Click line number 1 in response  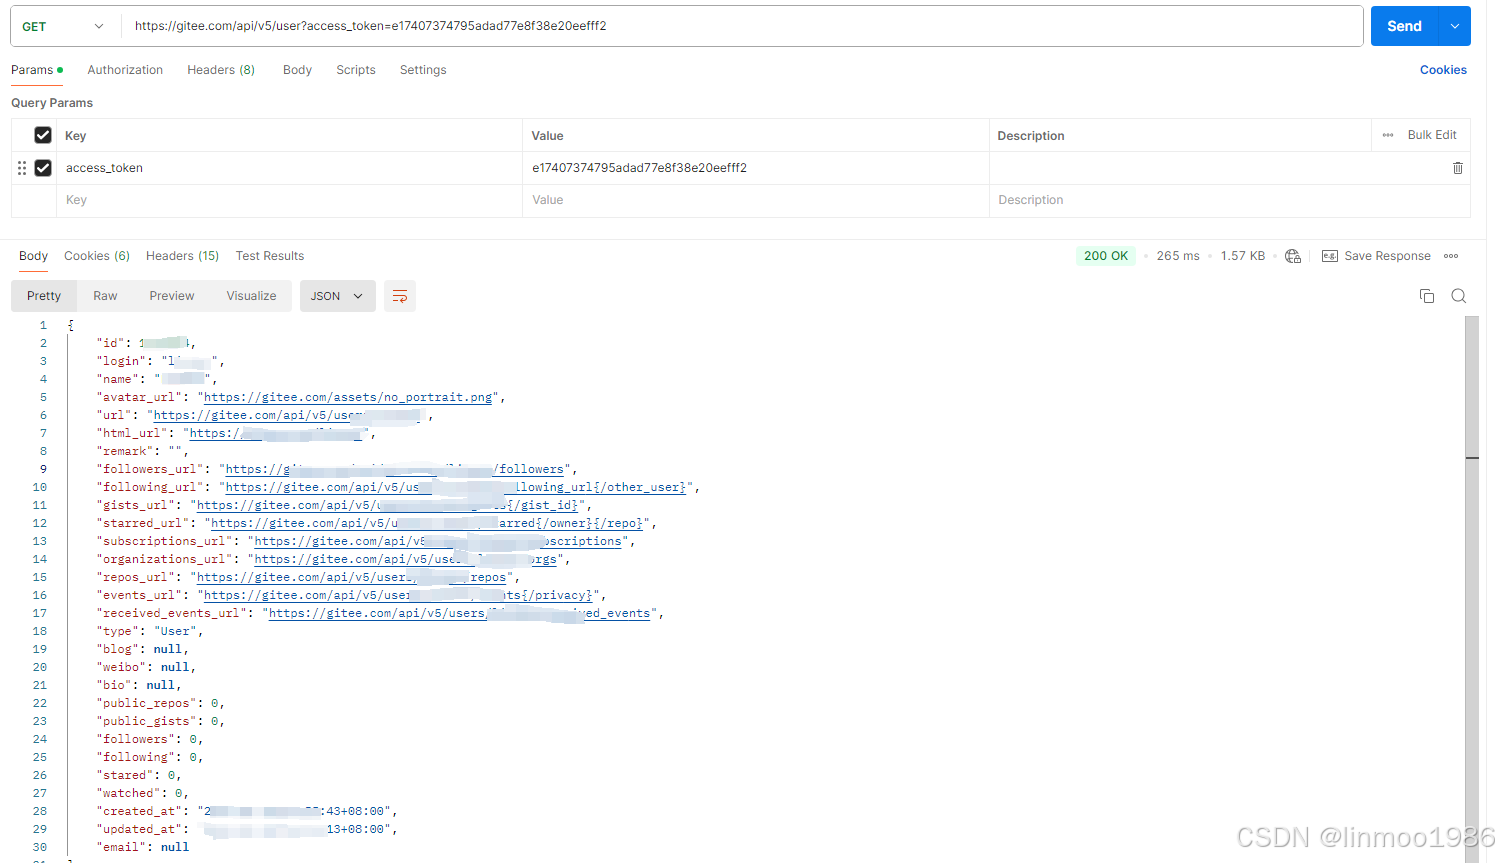[x=43, y=325]
